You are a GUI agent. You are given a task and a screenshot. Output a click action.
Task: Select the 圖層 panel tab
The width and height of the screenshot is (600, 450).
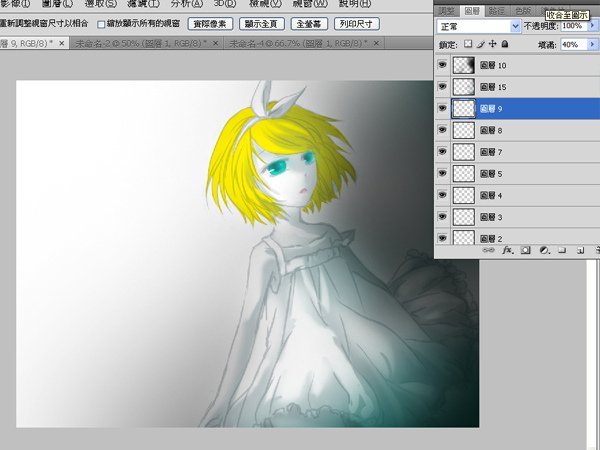[472, 11]
